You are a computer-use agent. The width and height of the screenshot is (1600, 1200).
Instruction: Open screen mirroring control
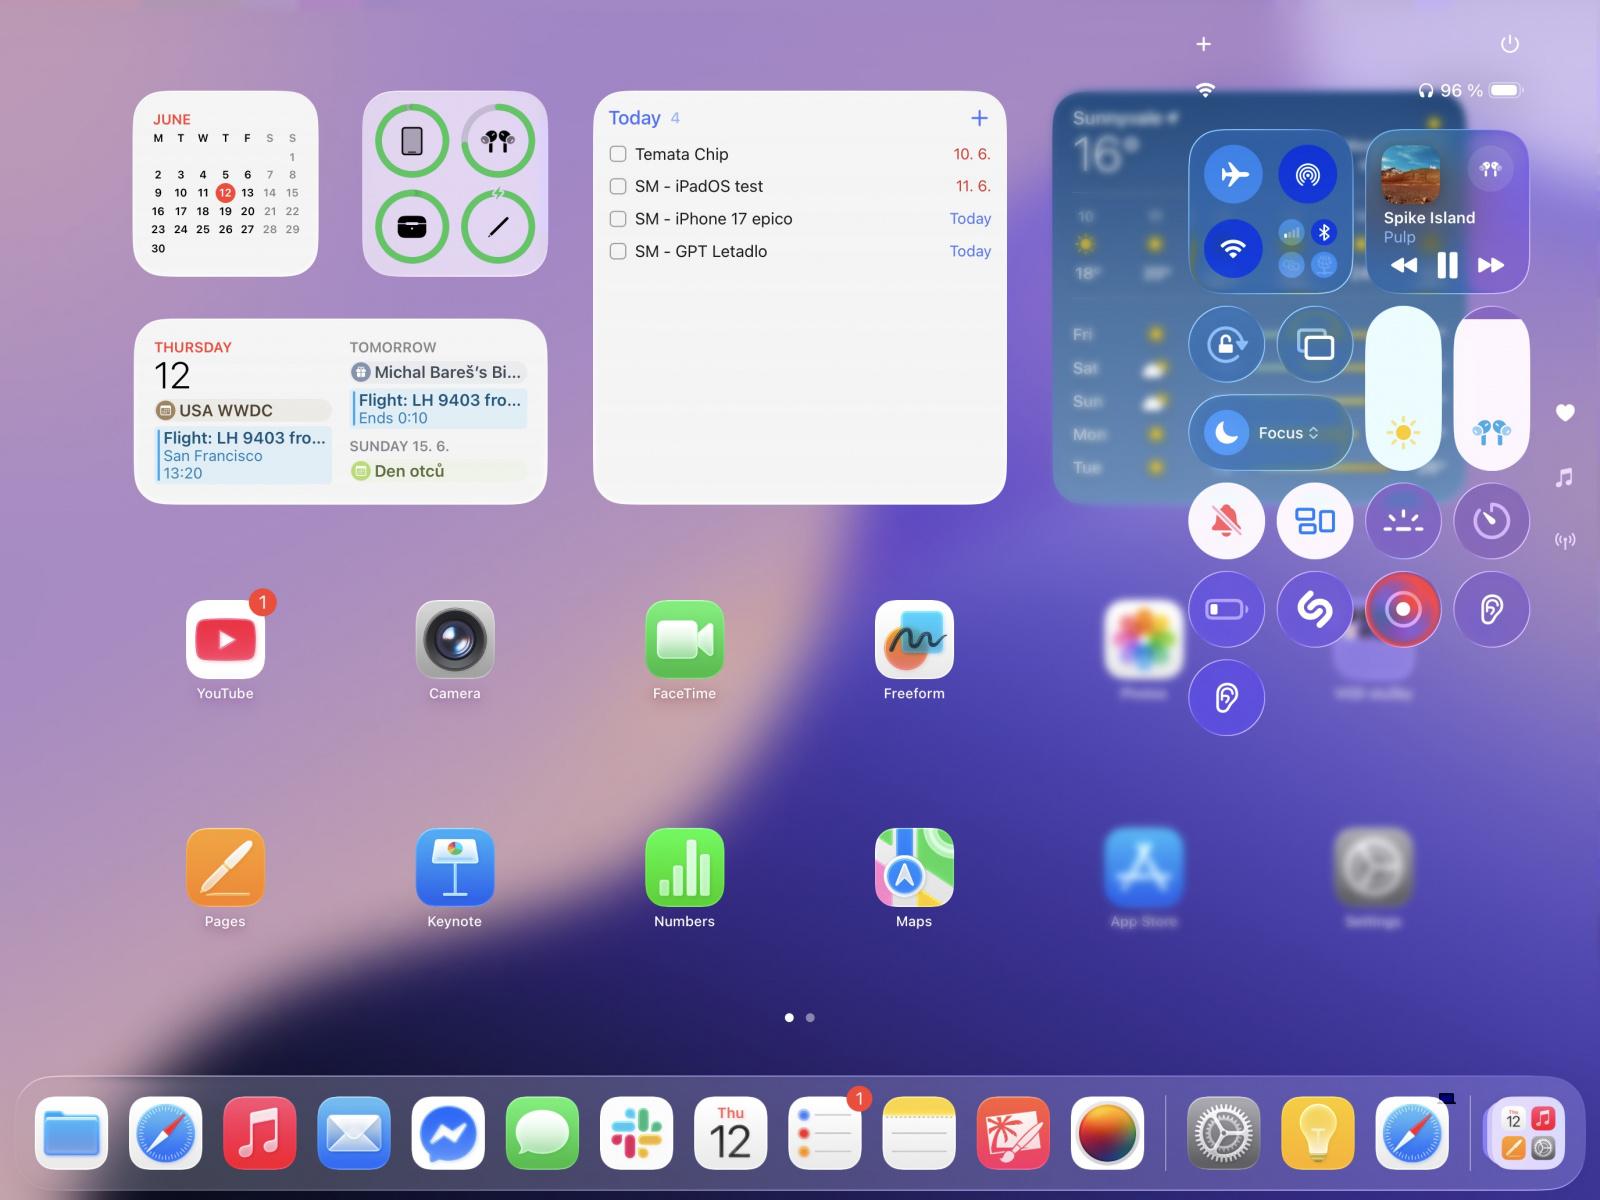tap(1315, 345)
